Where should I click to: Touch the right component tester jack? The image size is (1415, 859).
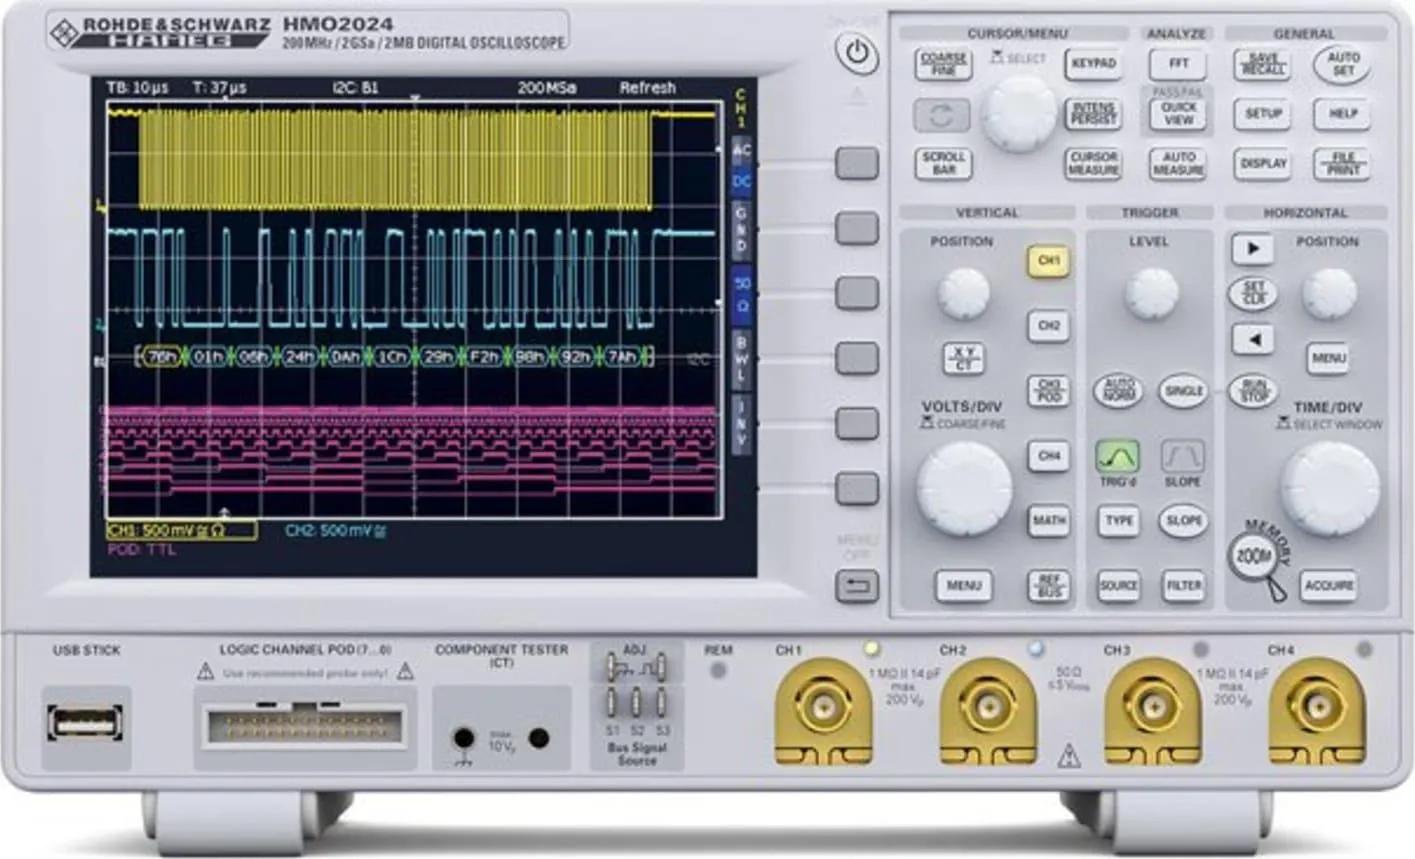pos(538,739)
